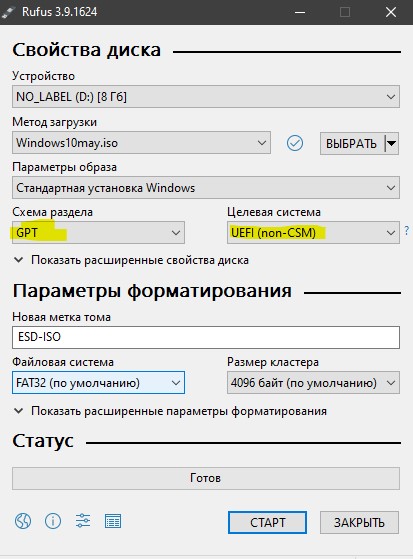Minimize the Rufus window

point(300,12)
